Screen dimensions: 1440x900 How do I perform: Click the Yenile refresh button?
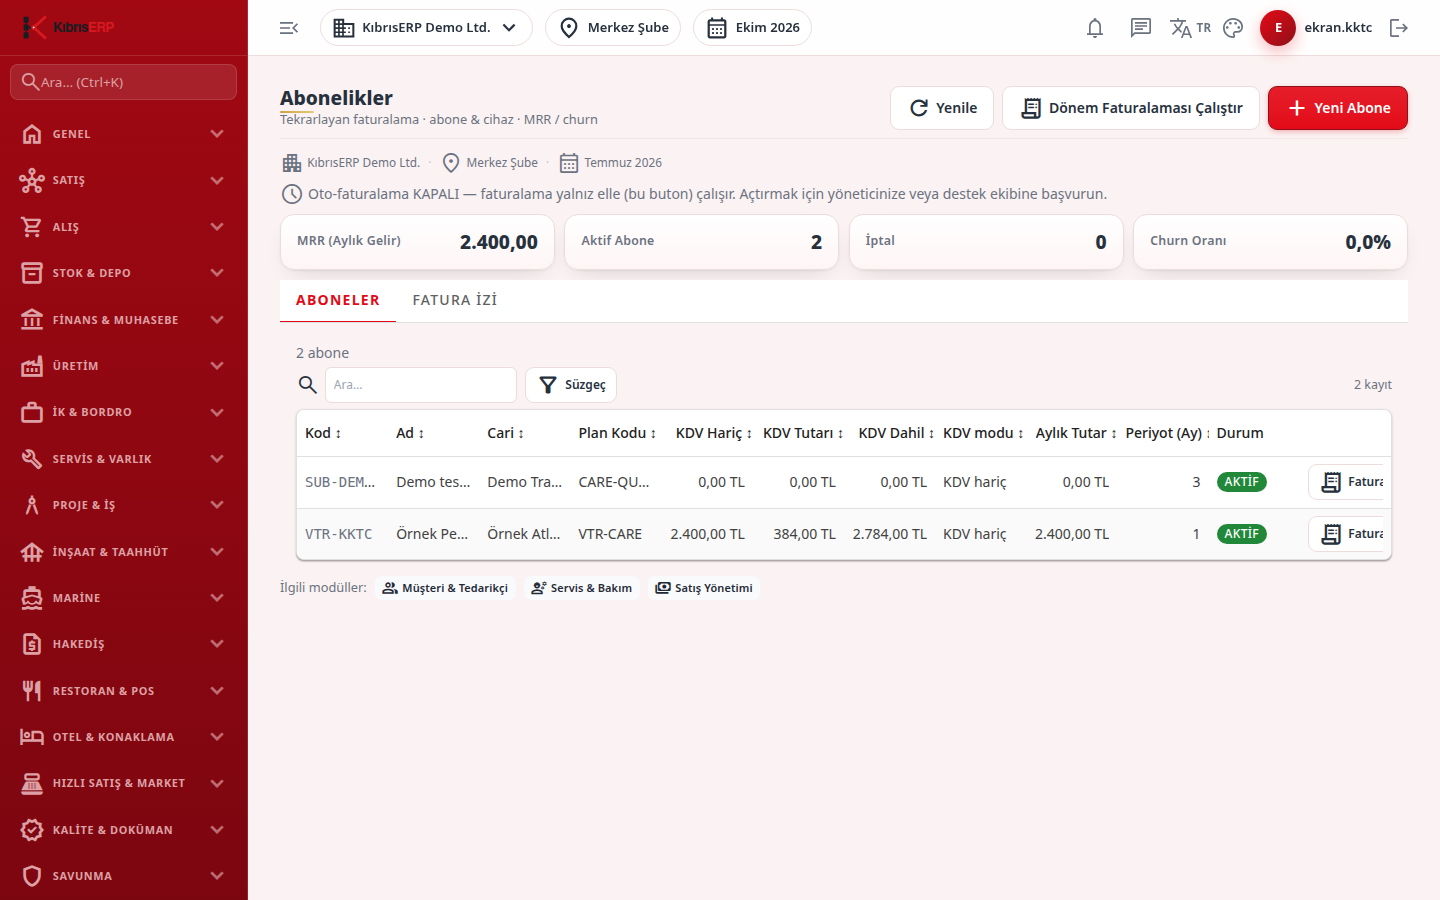(942, 108)
